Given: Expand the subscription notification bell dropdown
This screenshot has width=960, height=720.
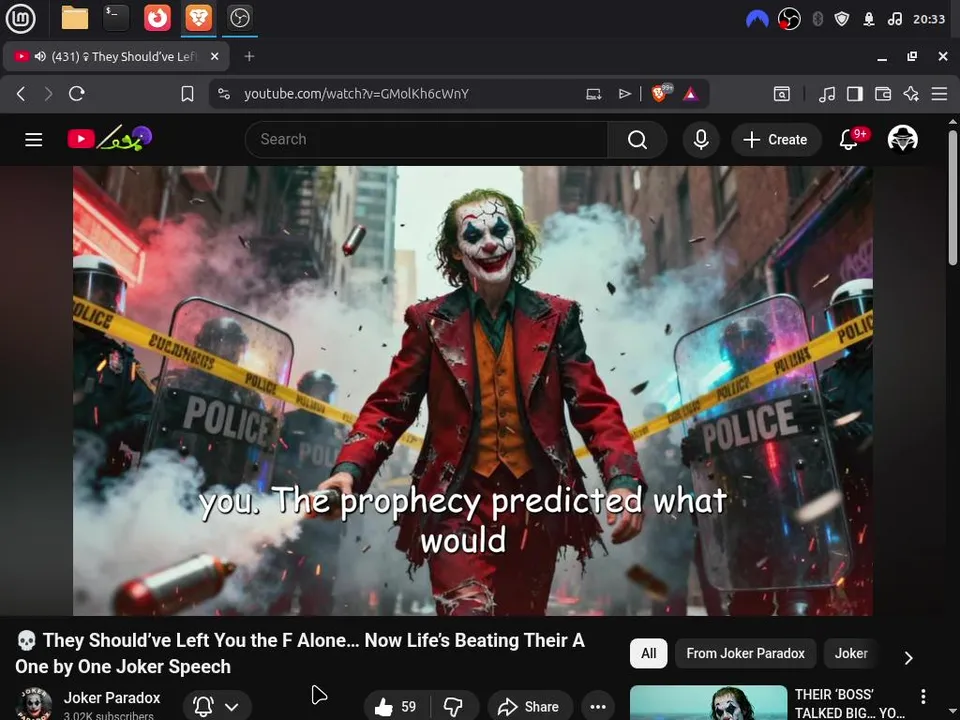Looking at the screenshot, I should [x=217, y=707].
